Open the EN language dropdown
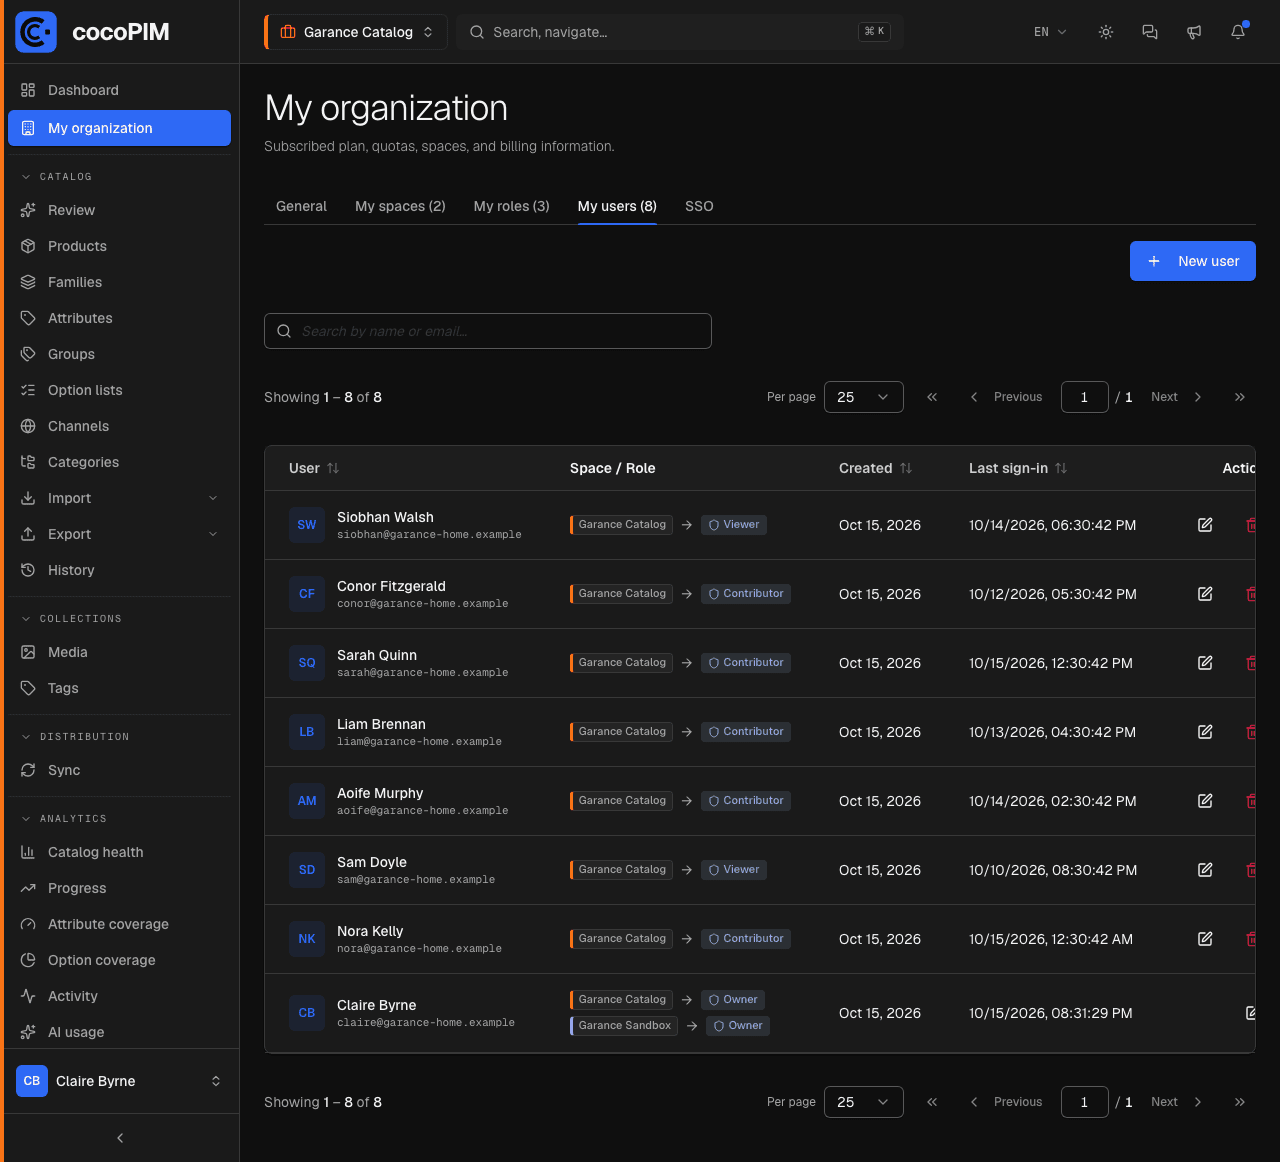Screen dimensions: 1280x1162 pyautogui.click(x=1050, y=32)
